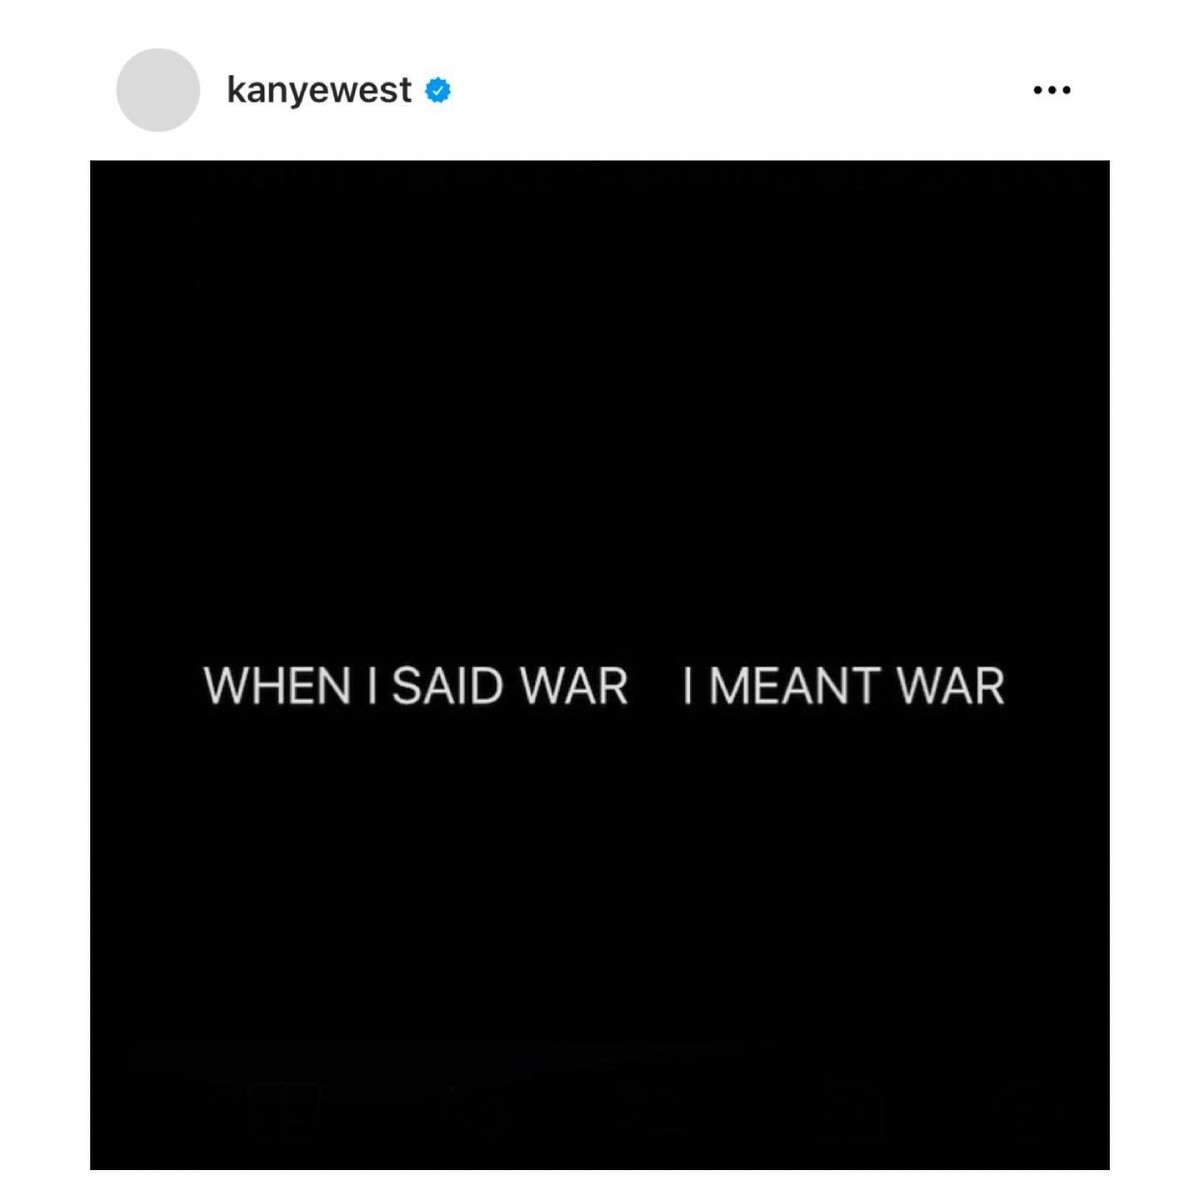Screen dimensions: 1200x1200
Task: Expand post options via the ellipsis
Action: (1052, 90)
